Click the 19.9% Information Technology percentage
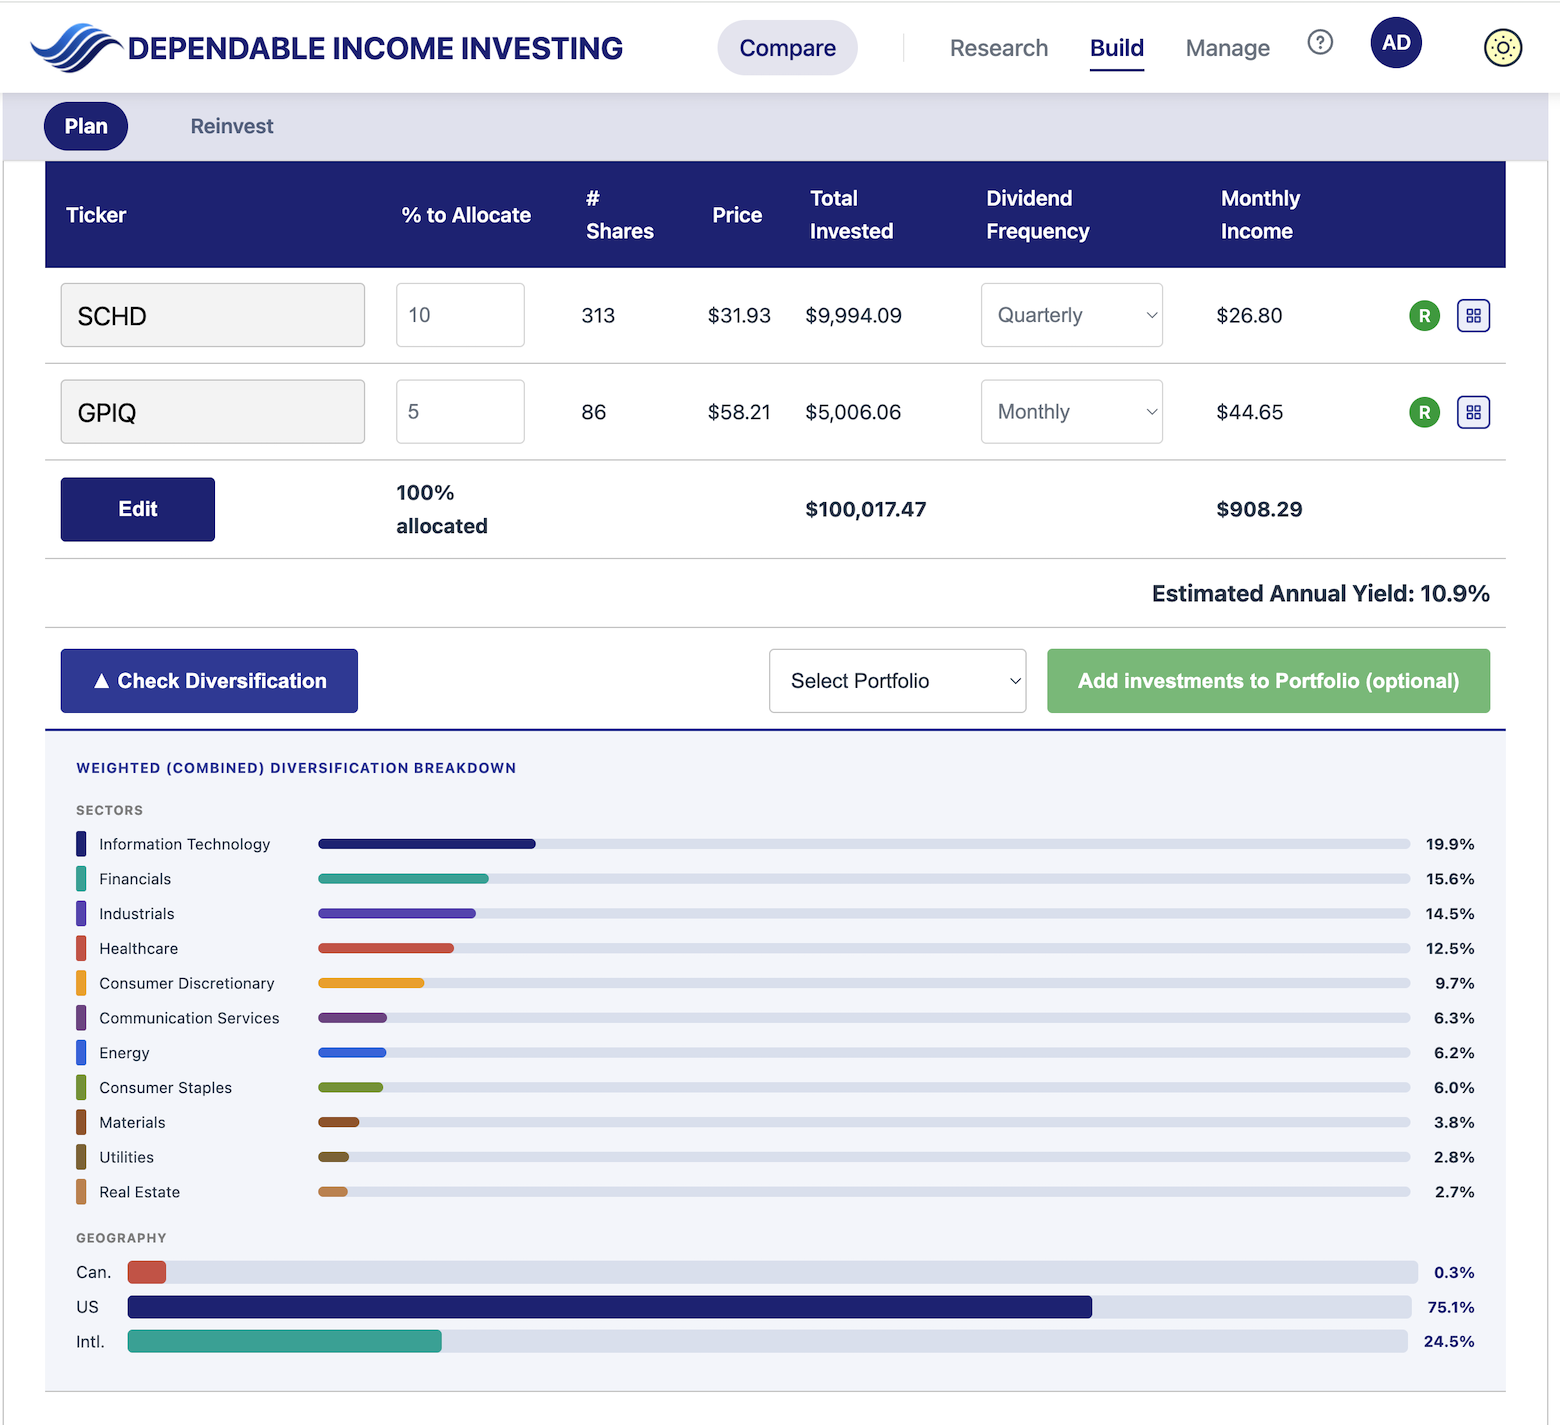This screenshot has height=1425, width=1560. [x=1450, y=844]
